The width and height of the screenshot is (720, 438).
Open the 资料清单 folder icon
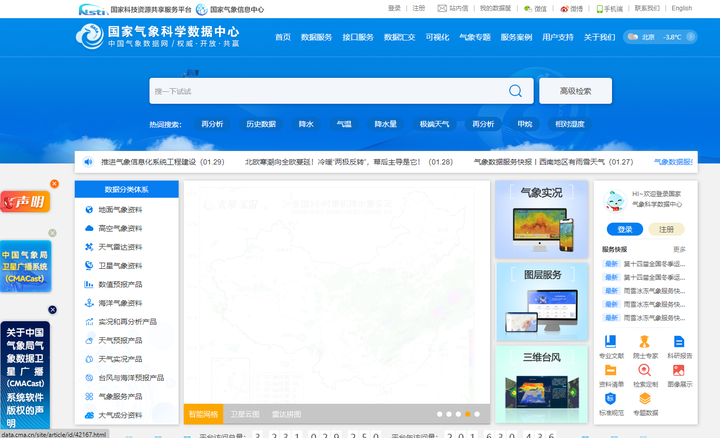pos(611,371)
